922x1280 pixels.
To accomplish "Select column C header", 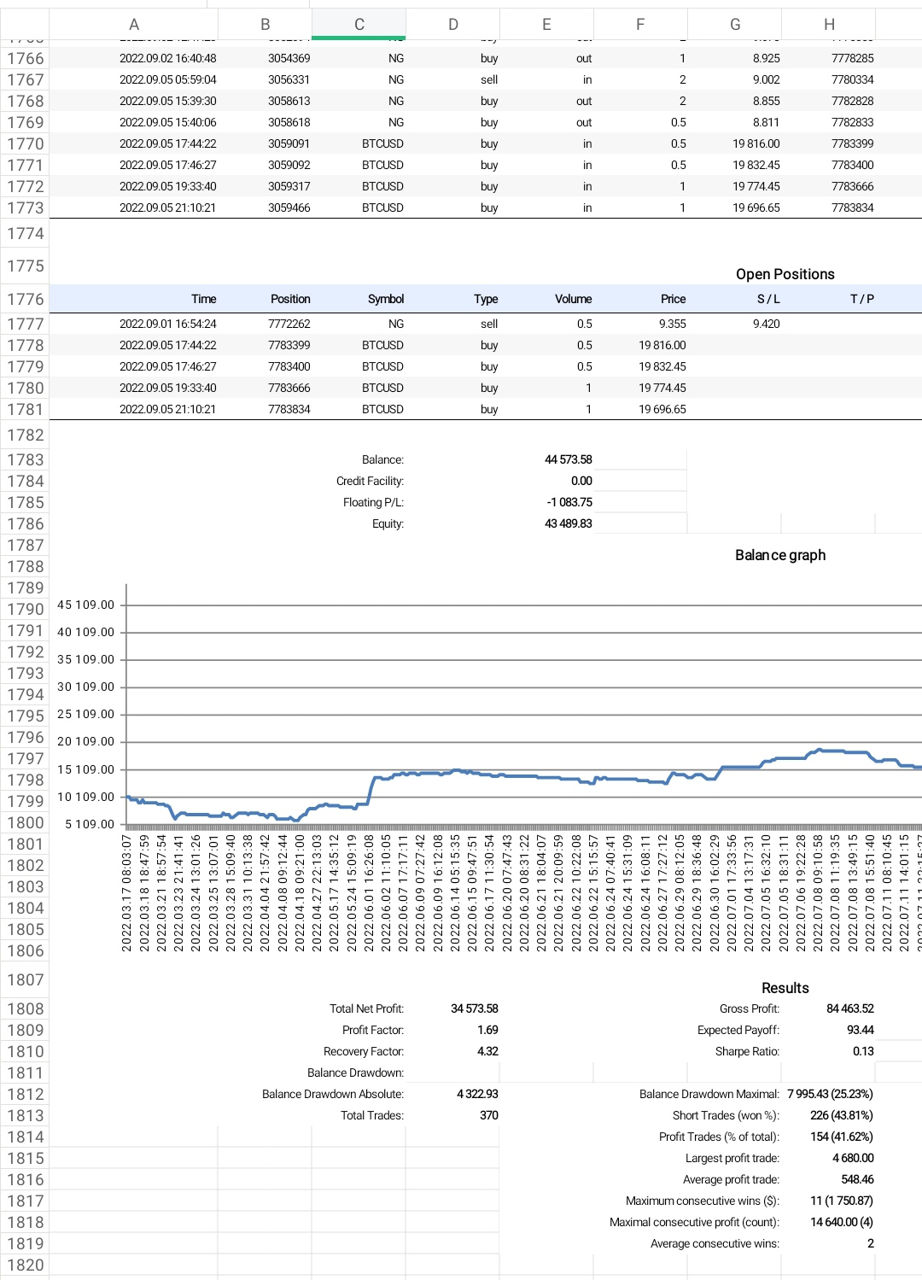I will point(359,24).
